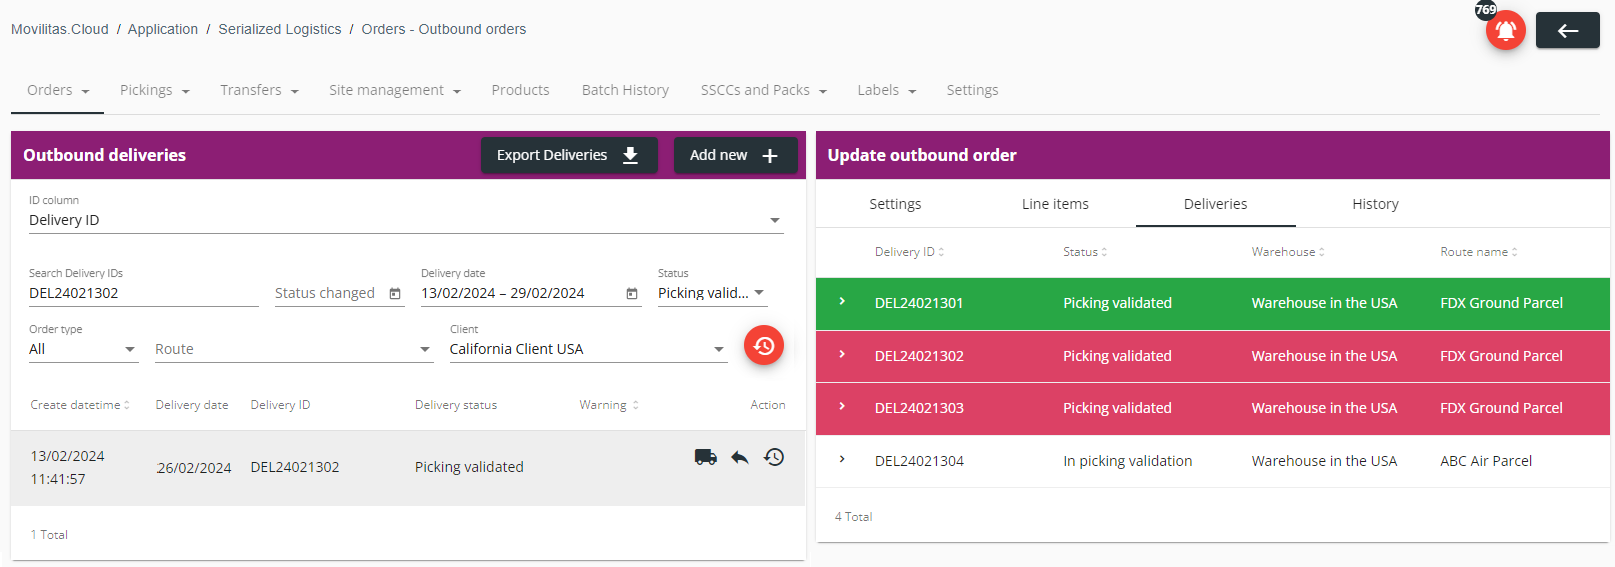Click Export Deliveries button
This screenshot has height=567, width=1615.
(x=569, y=155)
